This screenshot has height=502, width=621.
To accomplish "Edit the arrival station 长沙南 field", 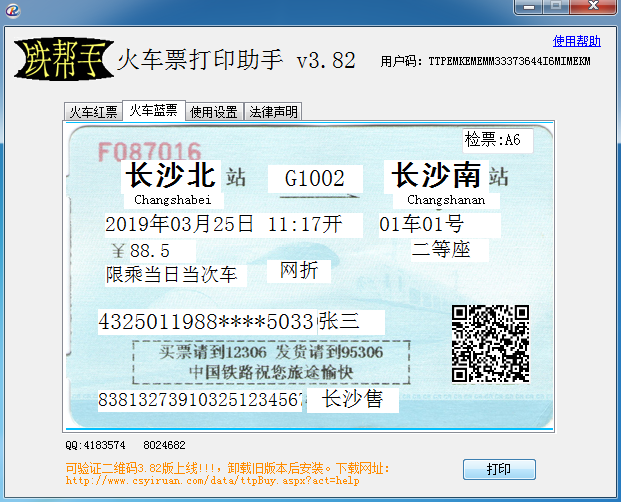I will point(436,175).
